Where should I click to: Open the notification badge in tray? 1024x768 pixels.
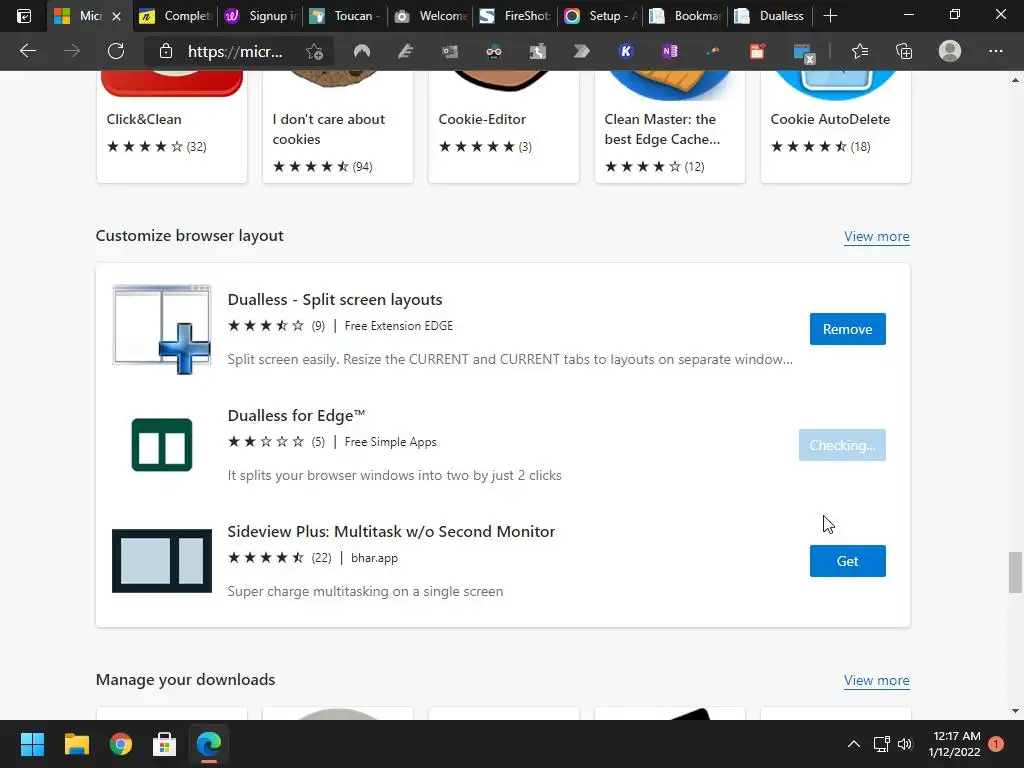(996, 744)
